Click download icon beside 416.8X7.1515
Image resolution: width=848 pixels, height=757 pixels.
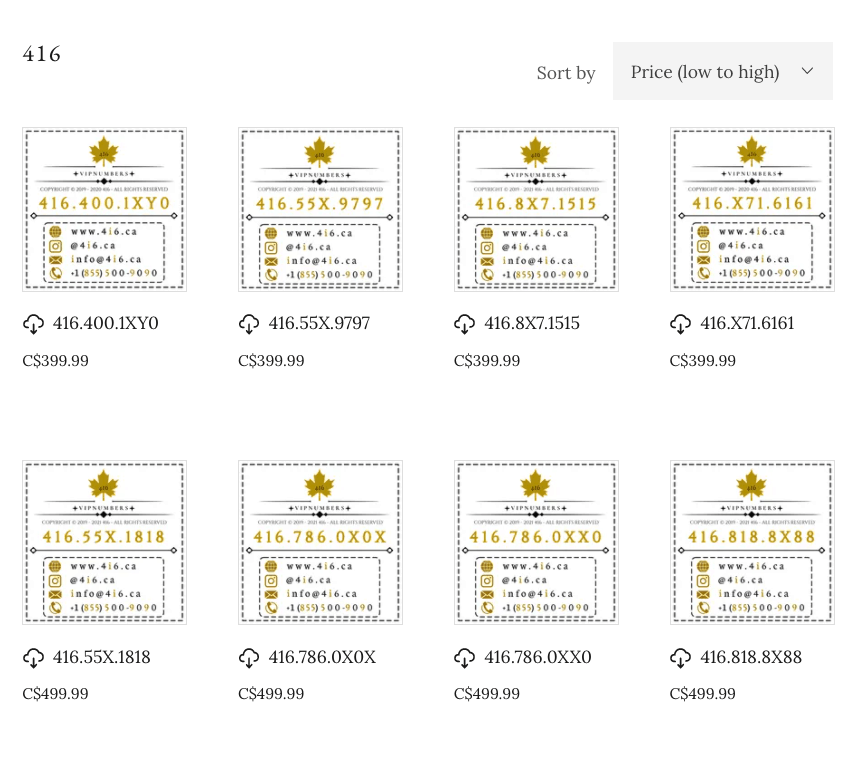(464, 324)
